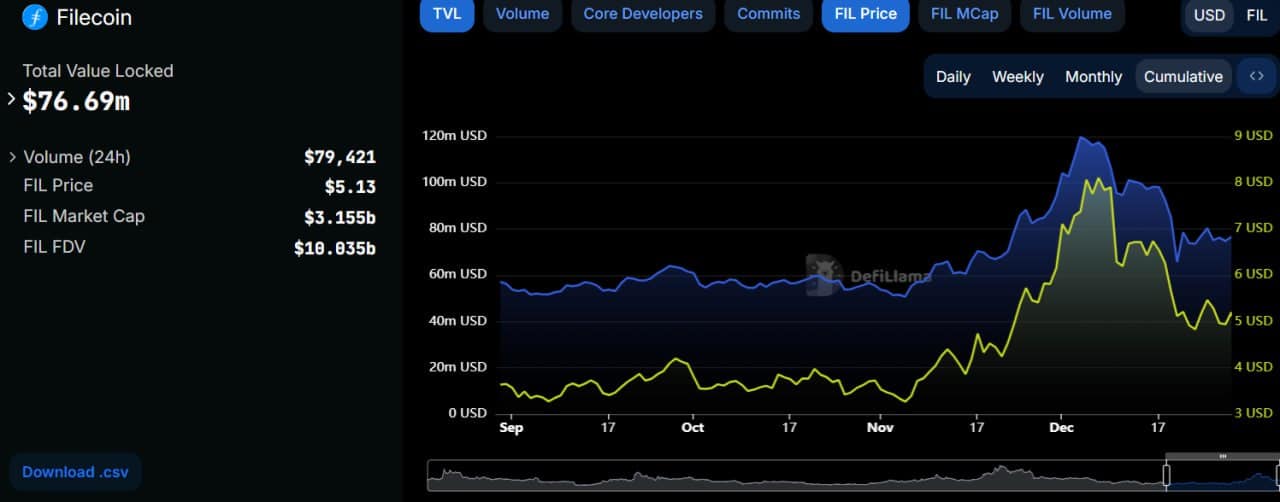
Task: Enable the Commits chart series
Action: click(x=768, y=14)
